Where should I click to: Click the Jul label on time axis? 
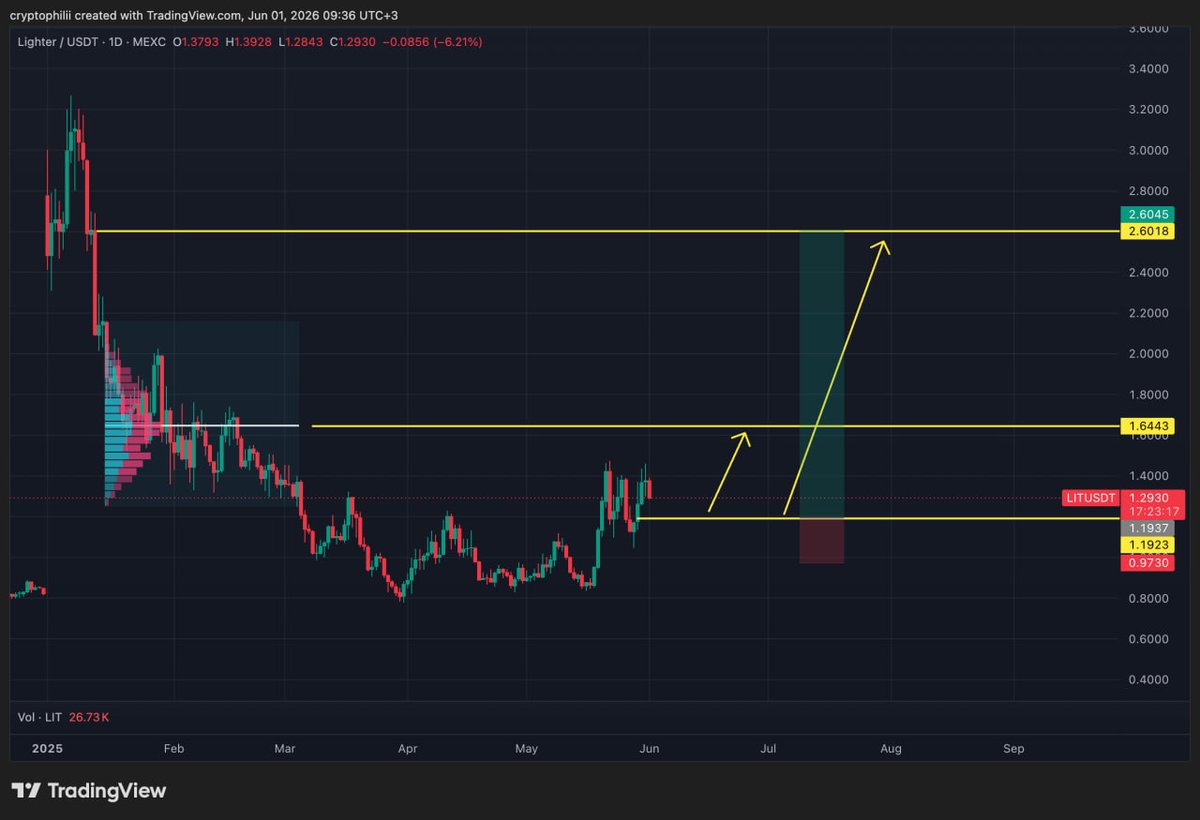tap(769, 748)
